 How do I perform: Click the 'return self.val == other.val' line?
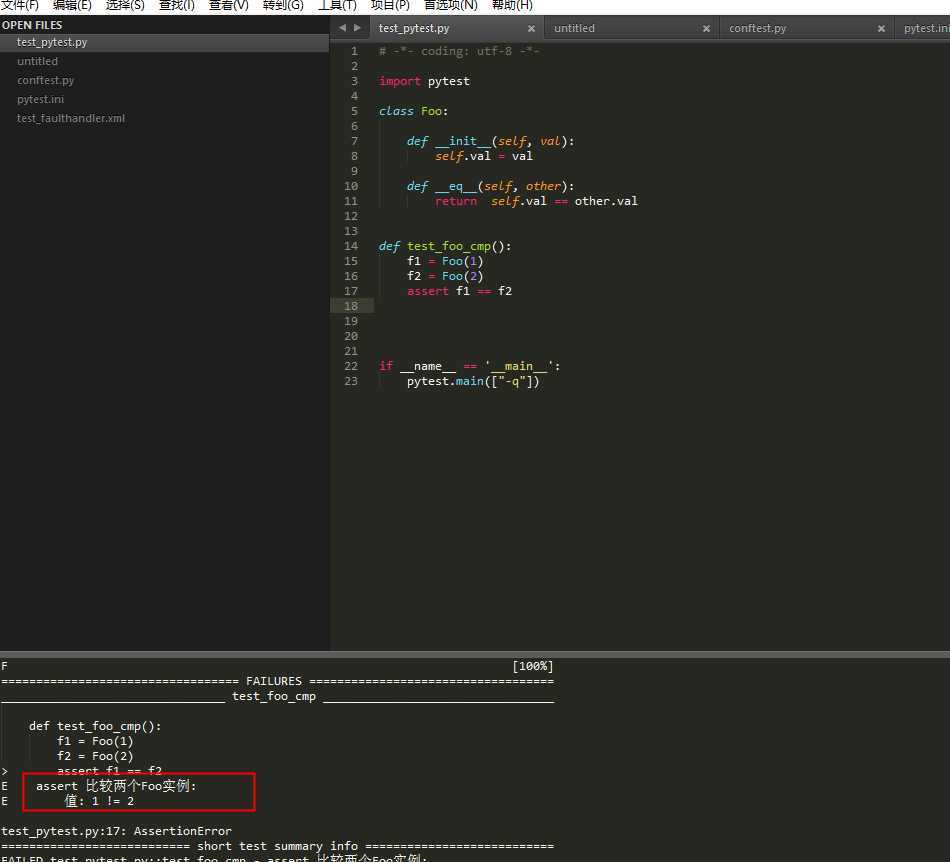pyautogui.click(x=536, y=201)
